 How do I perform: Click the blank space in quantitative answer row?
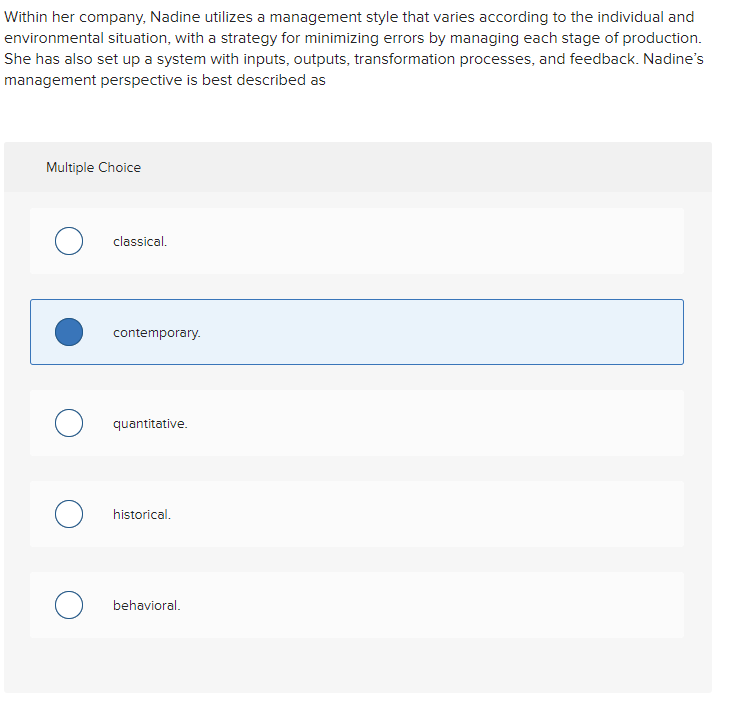[x=422, y=423]
